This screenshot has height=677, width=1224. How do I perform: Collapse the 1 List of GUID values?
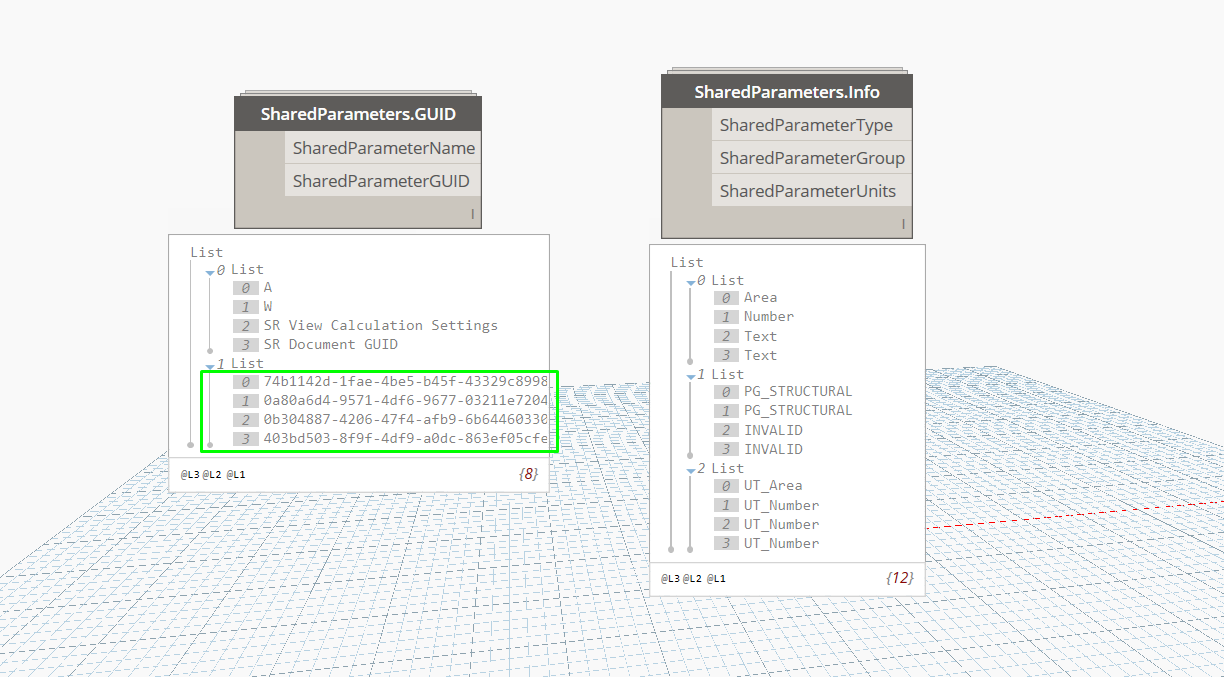click(x=210, y=365)
